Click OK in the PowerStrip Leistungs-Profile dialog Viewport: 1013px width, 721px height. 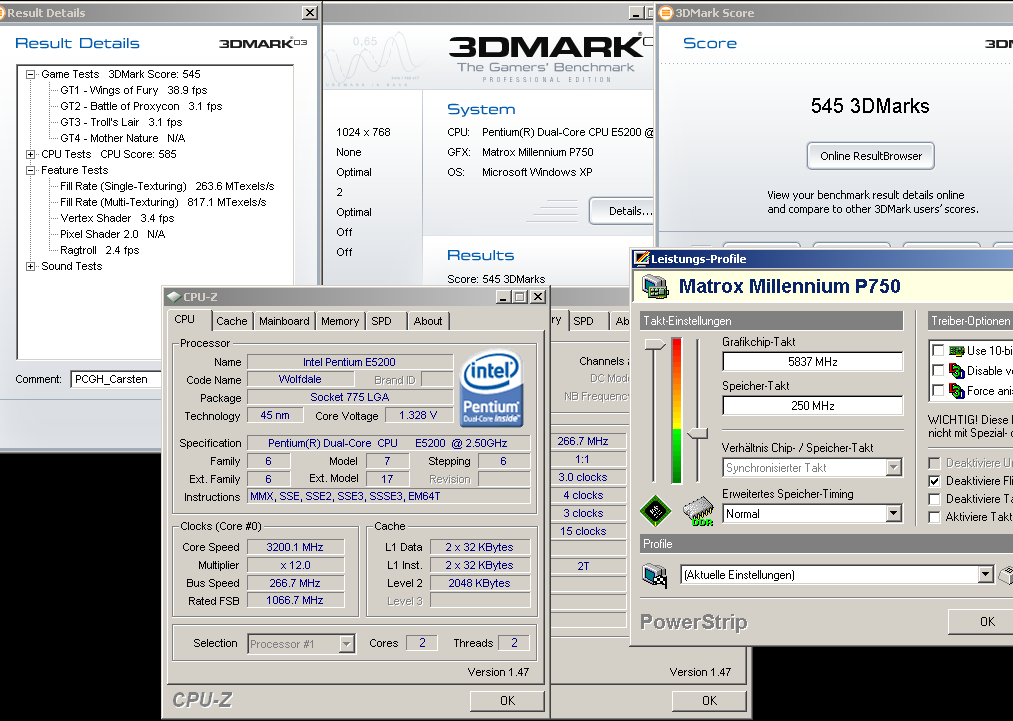(981, 622)
